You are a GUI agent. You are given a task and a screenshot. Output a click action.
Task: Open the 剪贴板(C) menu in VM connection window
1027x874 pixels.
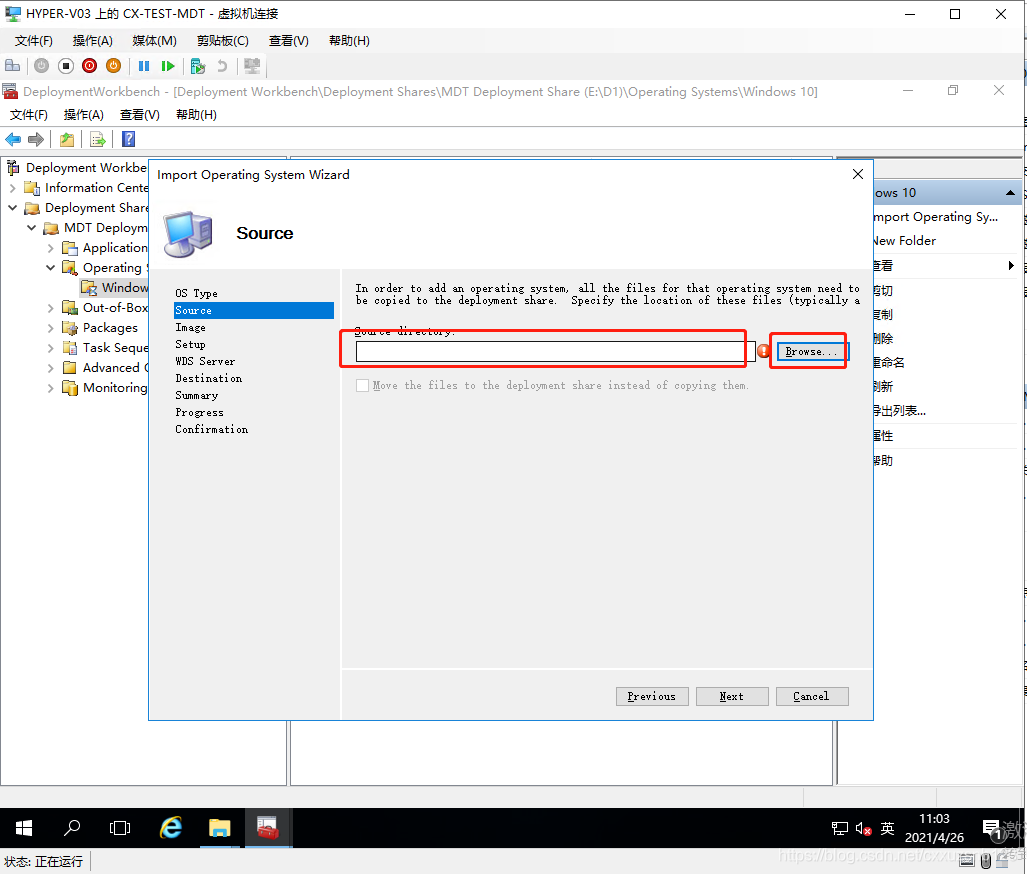tap(223, 41)
